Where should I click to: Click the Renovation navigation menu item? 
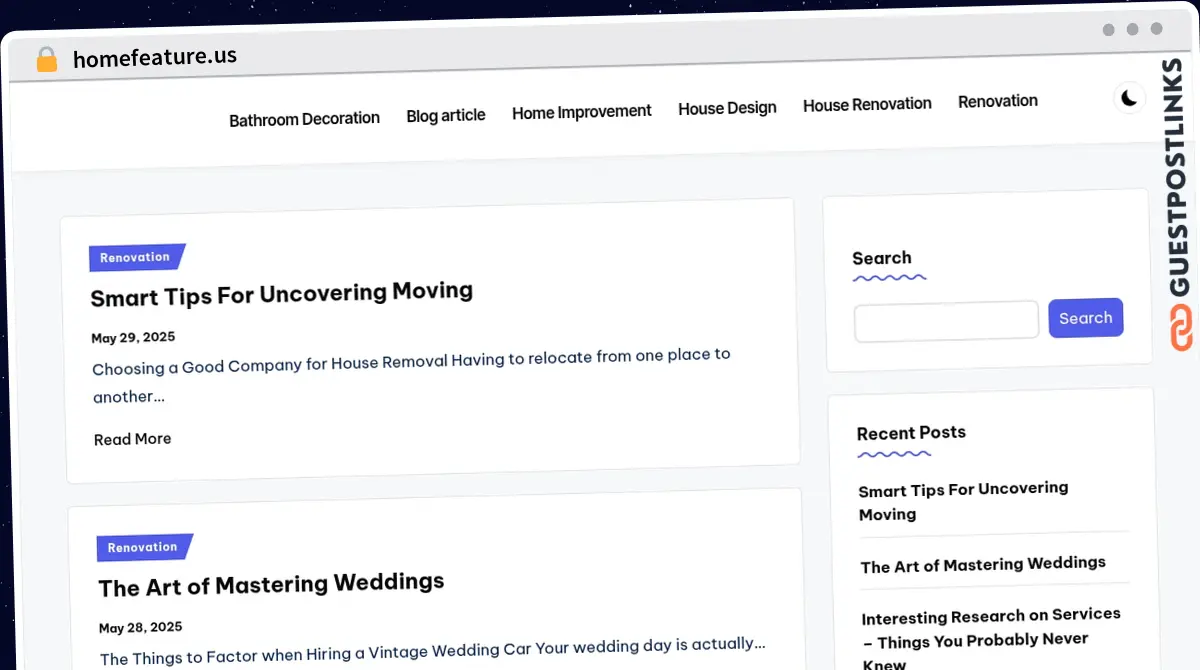pos(997,101)
